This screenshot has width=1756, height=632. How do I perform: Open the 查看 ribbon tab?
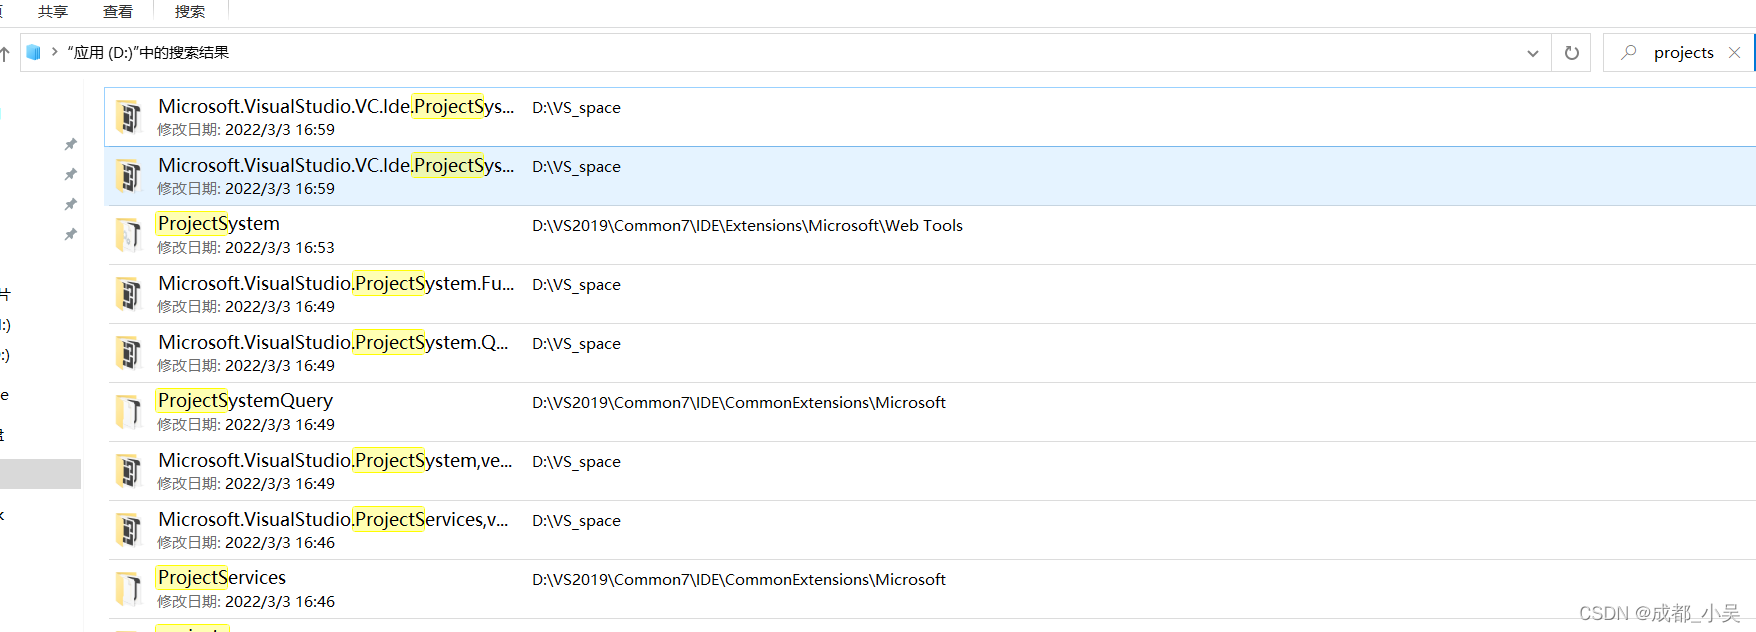(118, 12)
